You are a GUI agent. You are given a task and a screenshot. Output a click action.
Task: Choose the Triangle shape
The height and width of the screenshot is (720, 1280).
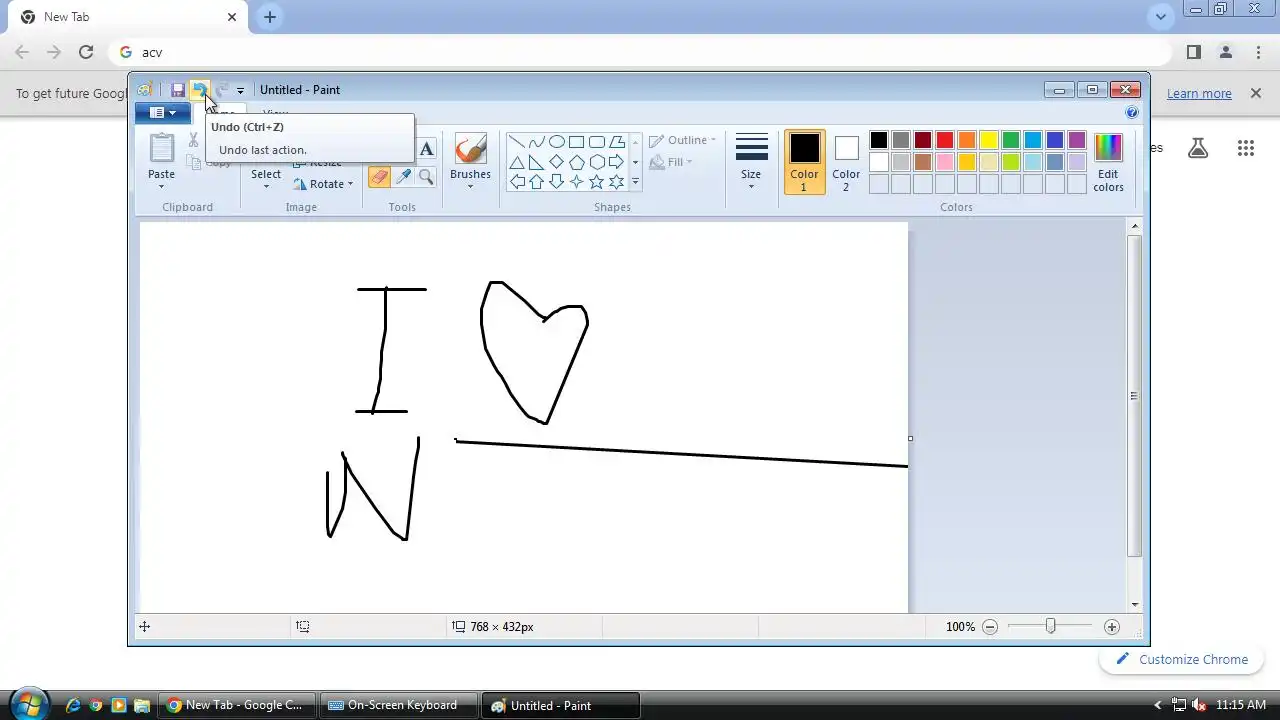tap(517, 162)
